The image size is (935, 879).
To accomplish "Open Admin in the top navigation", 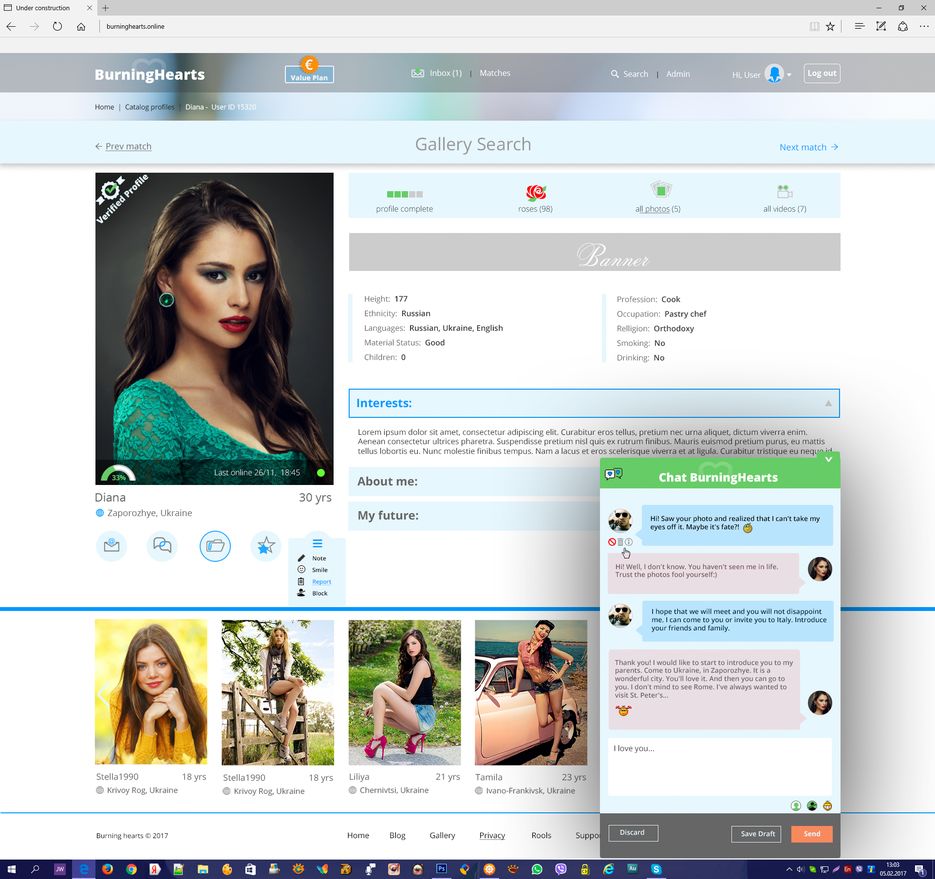I will [x=678, y=74].
